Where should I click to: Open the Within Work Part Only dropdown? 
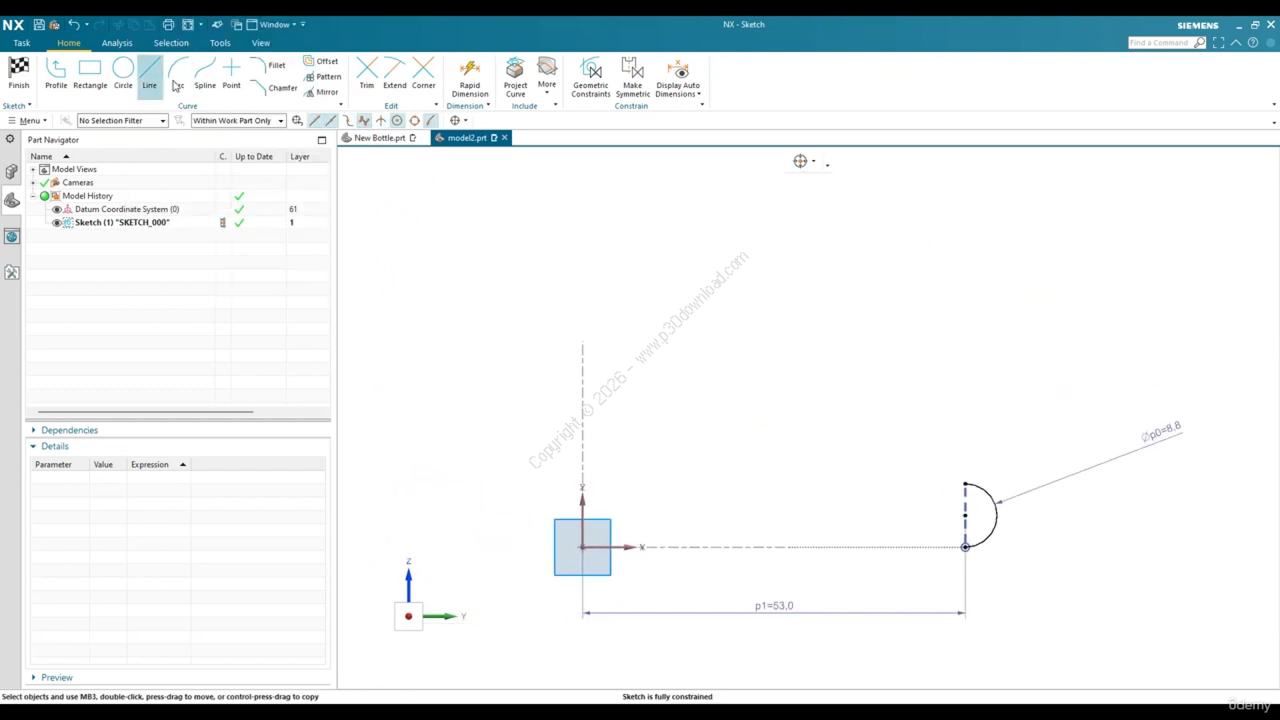[x=238, y=120]
